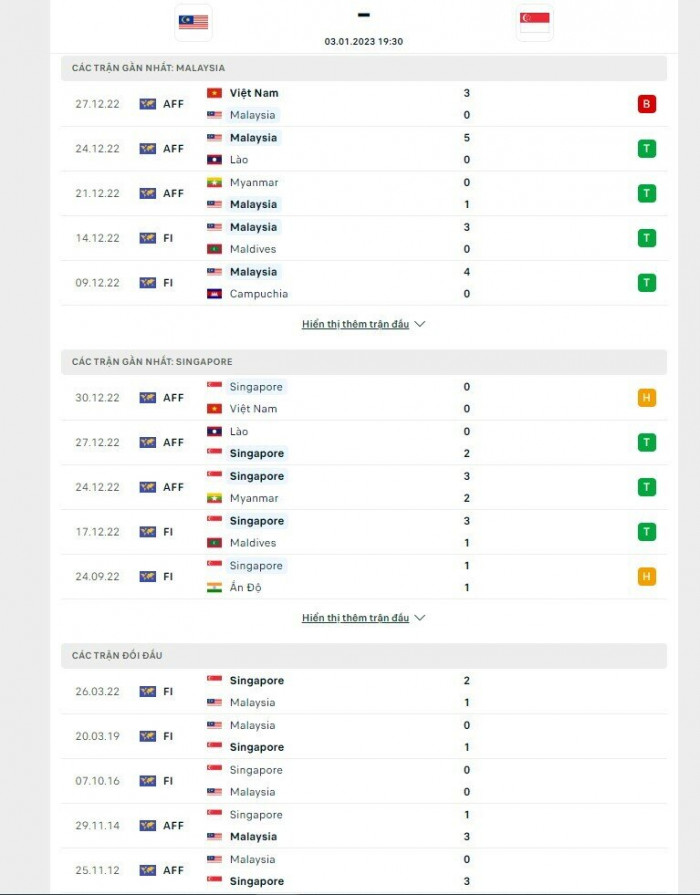Click the green T badge for Malaysia–Lào
Screen dimensions: 700x895
coord(646,149)
